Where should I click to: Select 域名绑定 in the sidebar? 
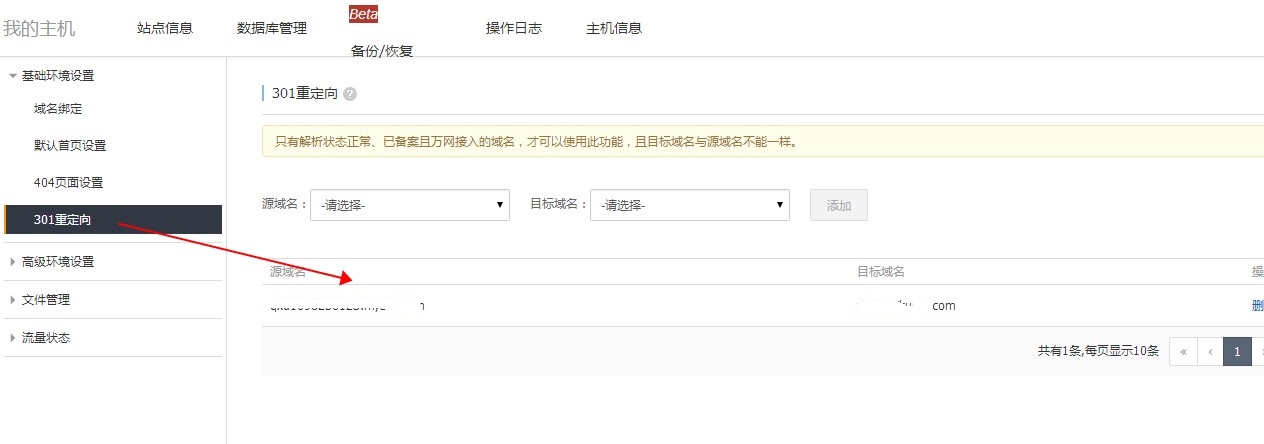click(58, 109)
